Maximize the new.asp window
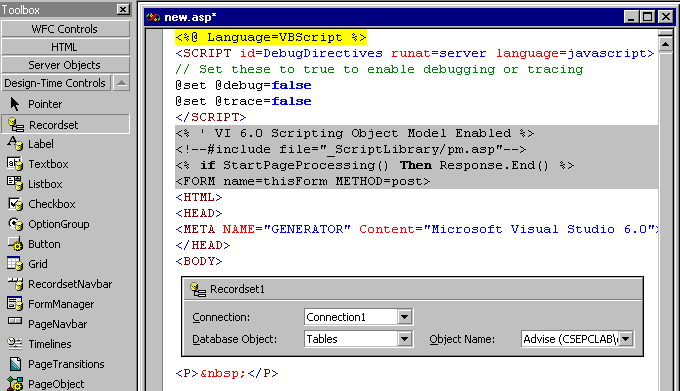The width and height of the screenshot is (680, 391). click(647, 17)
